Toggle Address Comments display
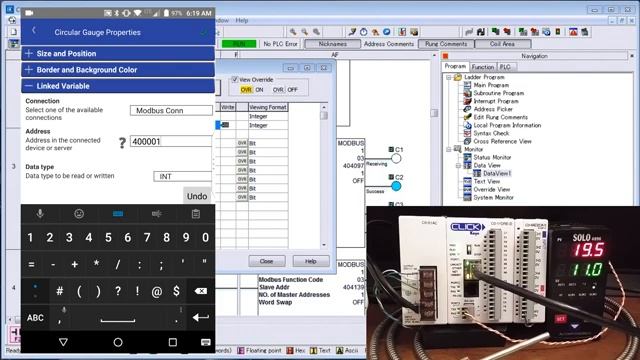 [389, 44]
